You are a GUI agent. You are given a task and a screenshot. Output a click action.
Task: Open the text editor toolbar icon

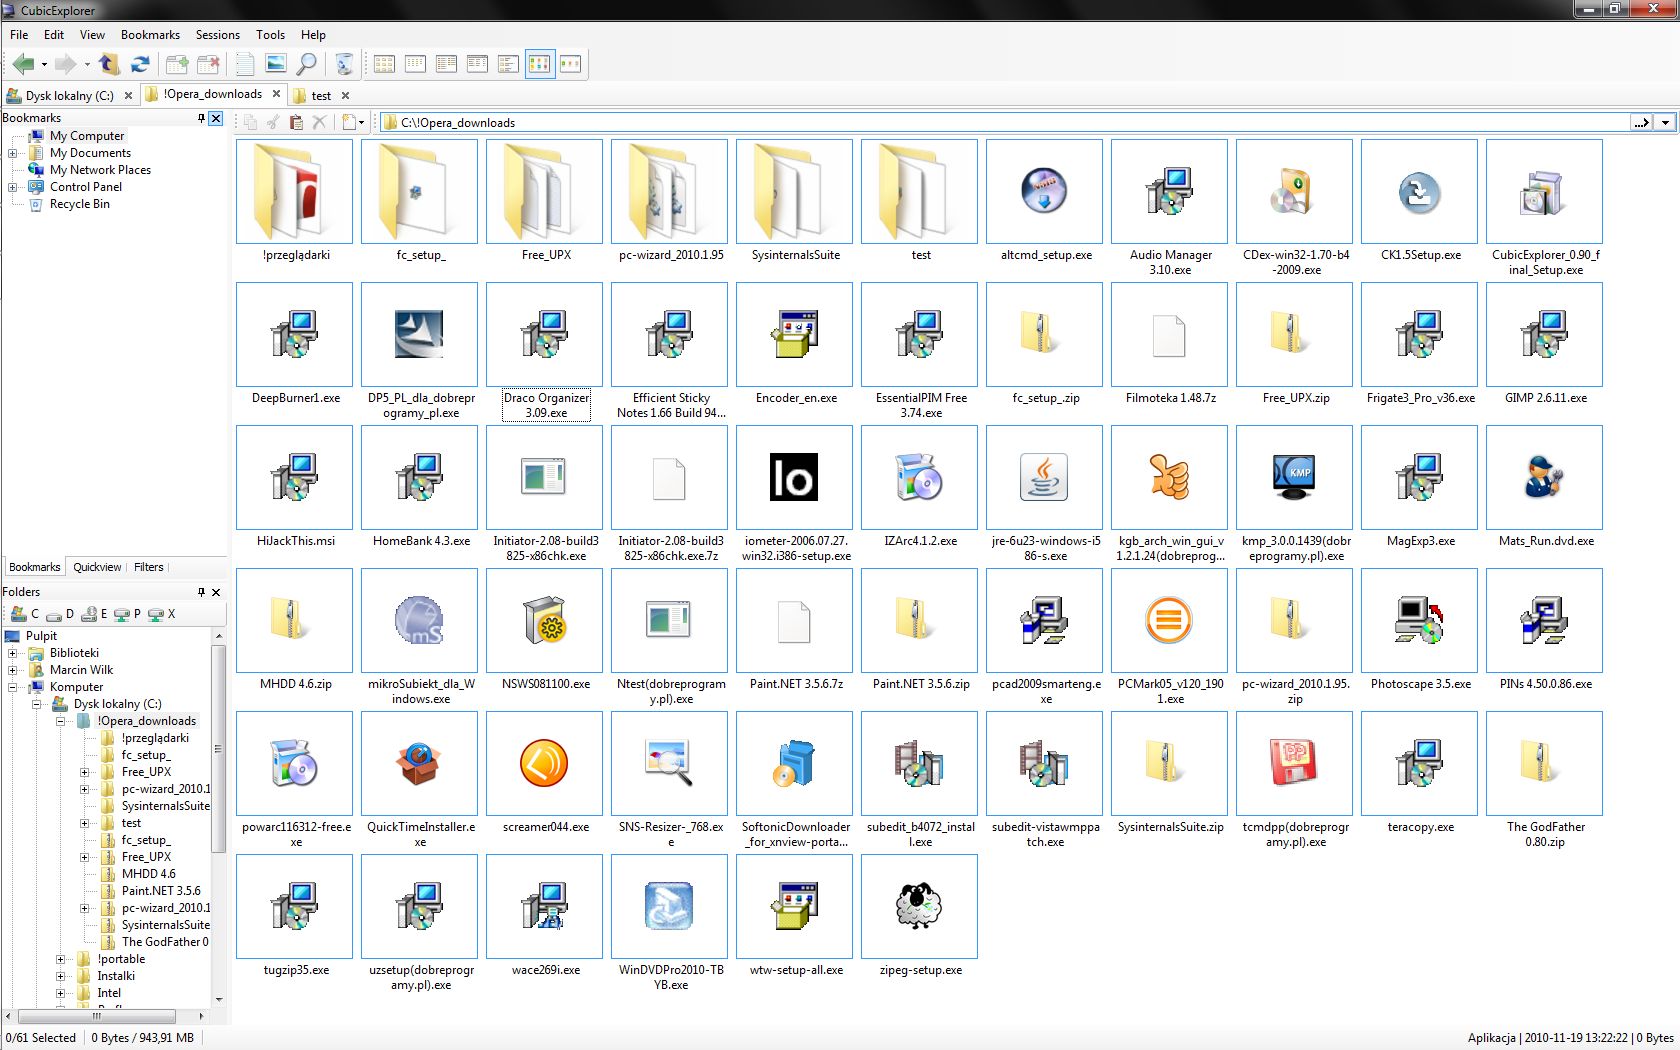click(x=245, y=64)
